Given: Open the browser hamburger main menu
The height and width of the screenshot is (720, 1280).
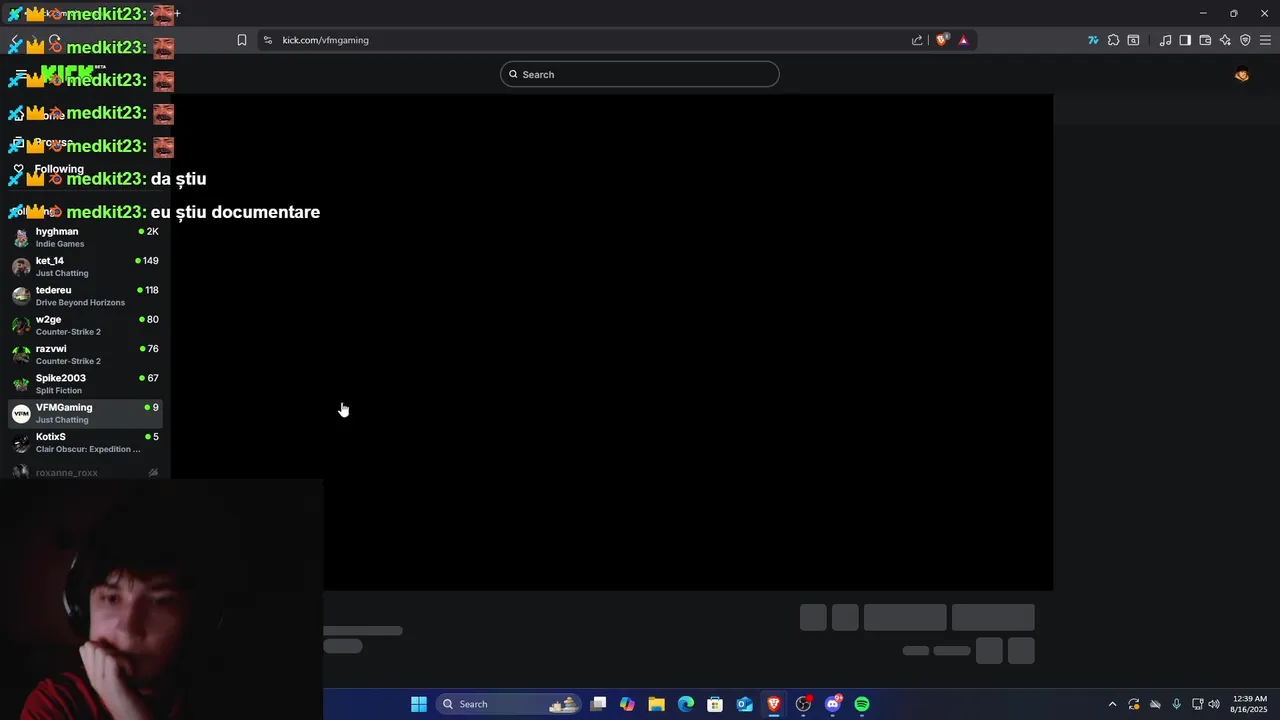Looking at the screenshot, I should 1265,40.
